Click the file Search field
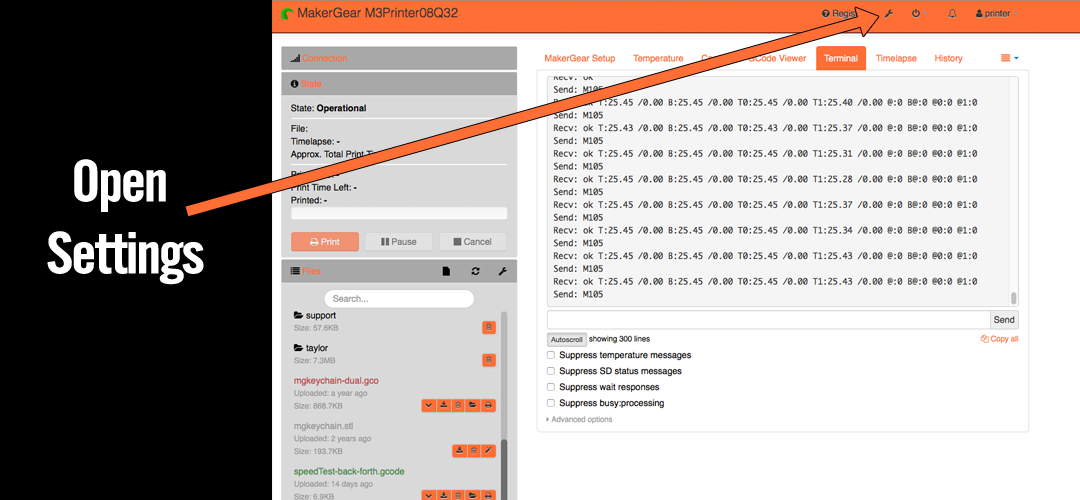Image resolution: width=1080 pixels, height=500 pixels. pyautogui.click(x=399, y=298)
